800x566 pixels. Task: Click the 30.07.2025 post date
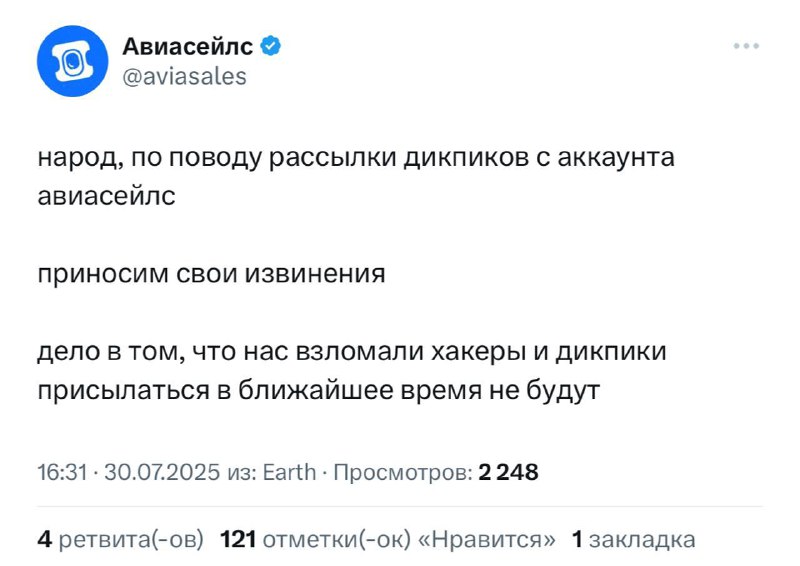click(x=162, y=472)
